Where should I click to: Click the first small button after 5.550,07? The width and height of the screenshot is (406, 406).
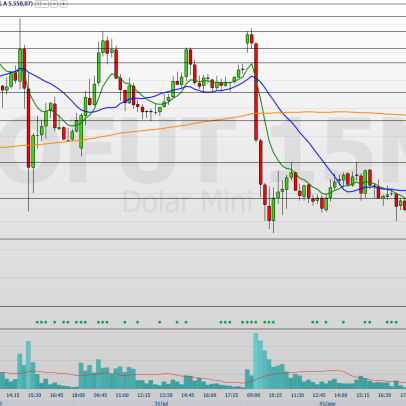pyautogui.click(x=39, y=4)
